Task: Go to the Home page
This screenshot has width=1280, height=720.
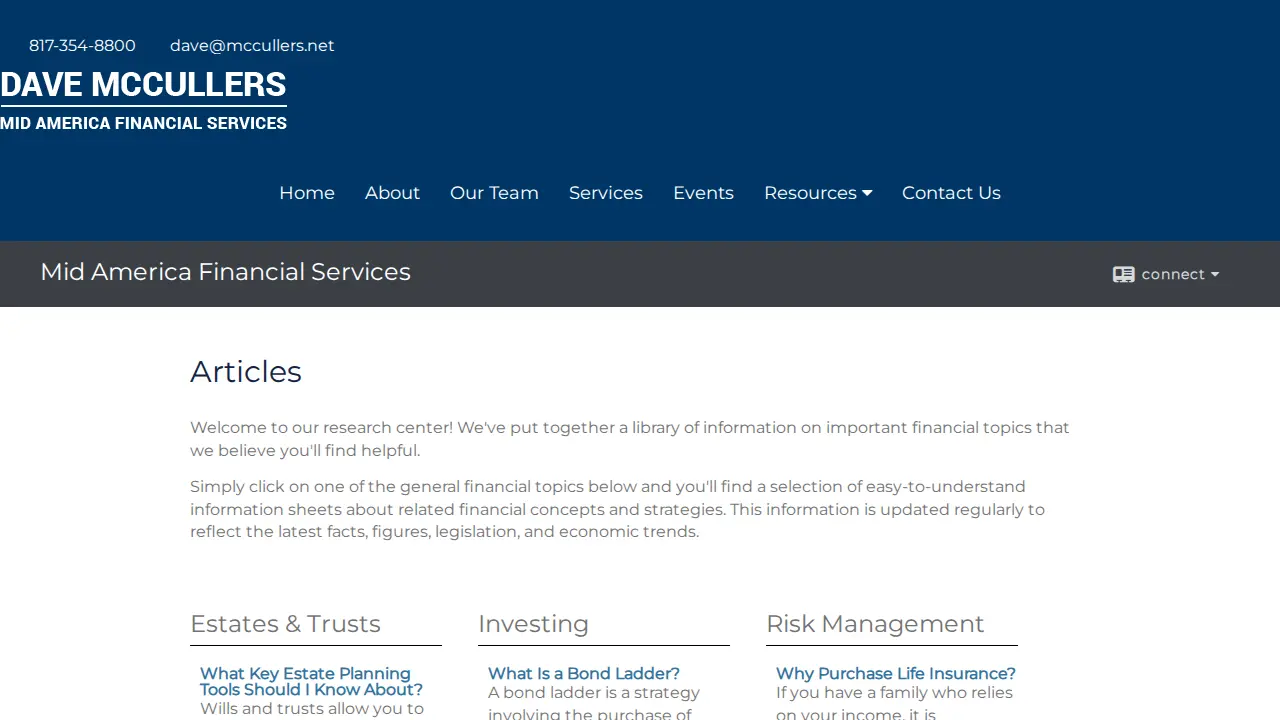Action: pos(307,193)
